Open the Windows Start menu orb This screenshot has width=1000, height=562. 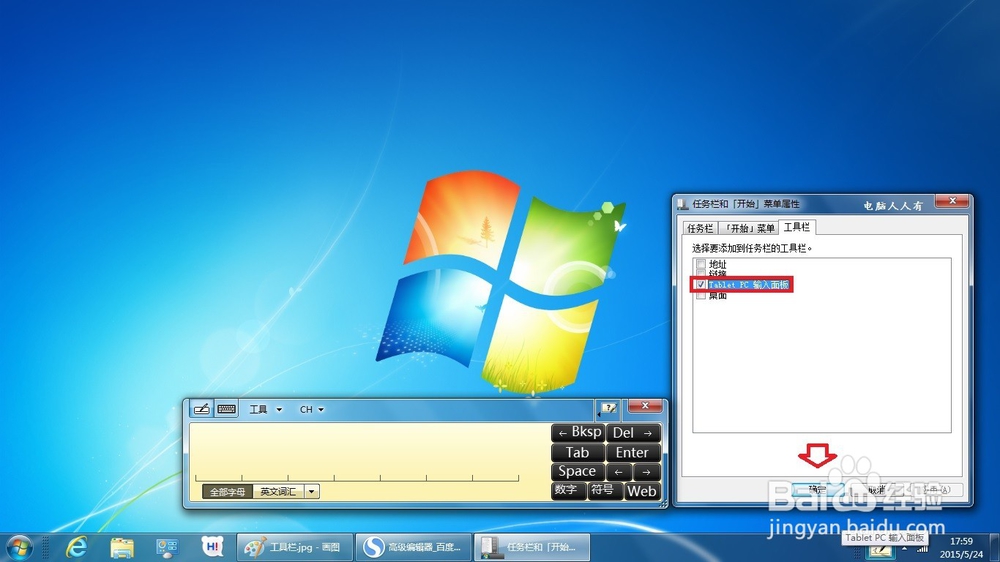pos(19,547)
